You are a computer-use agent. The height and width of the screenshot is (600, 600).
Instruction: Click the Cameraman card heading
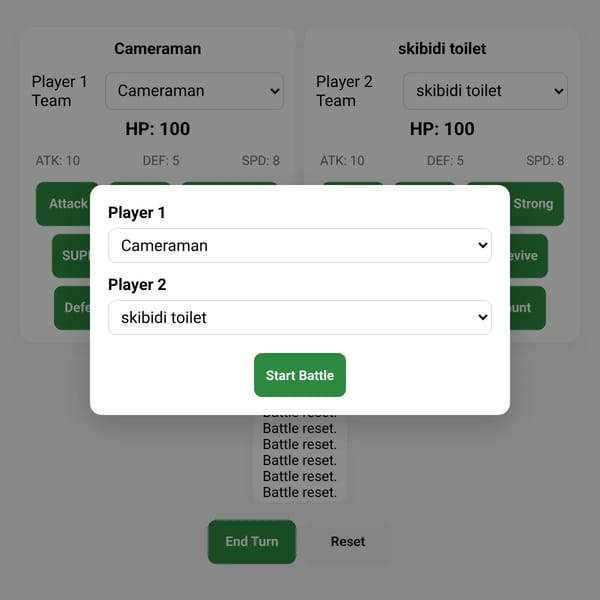click(x=158, y=49)
